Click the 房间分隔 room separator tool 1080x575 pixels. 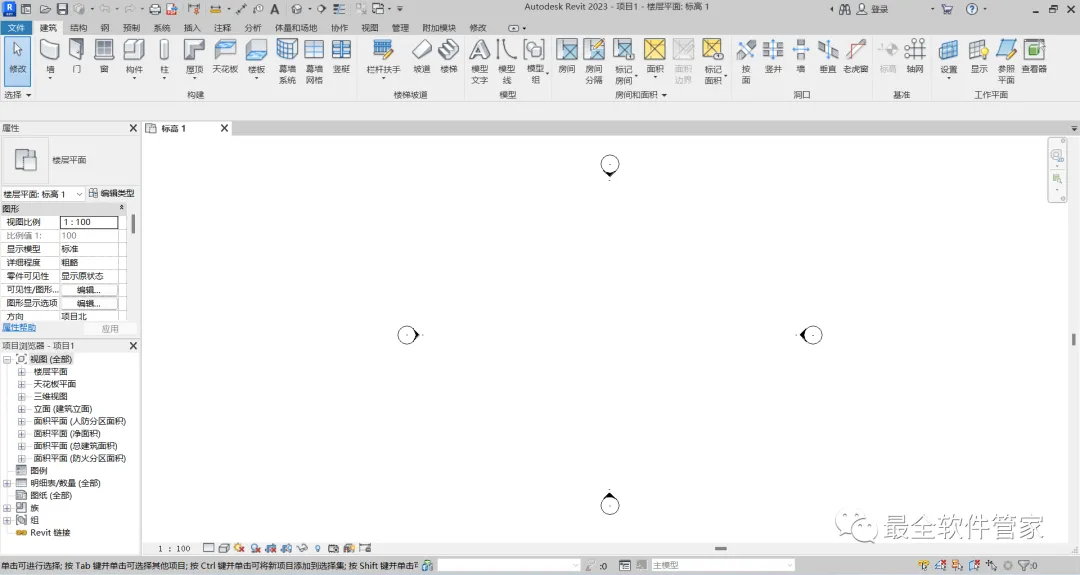594,61
